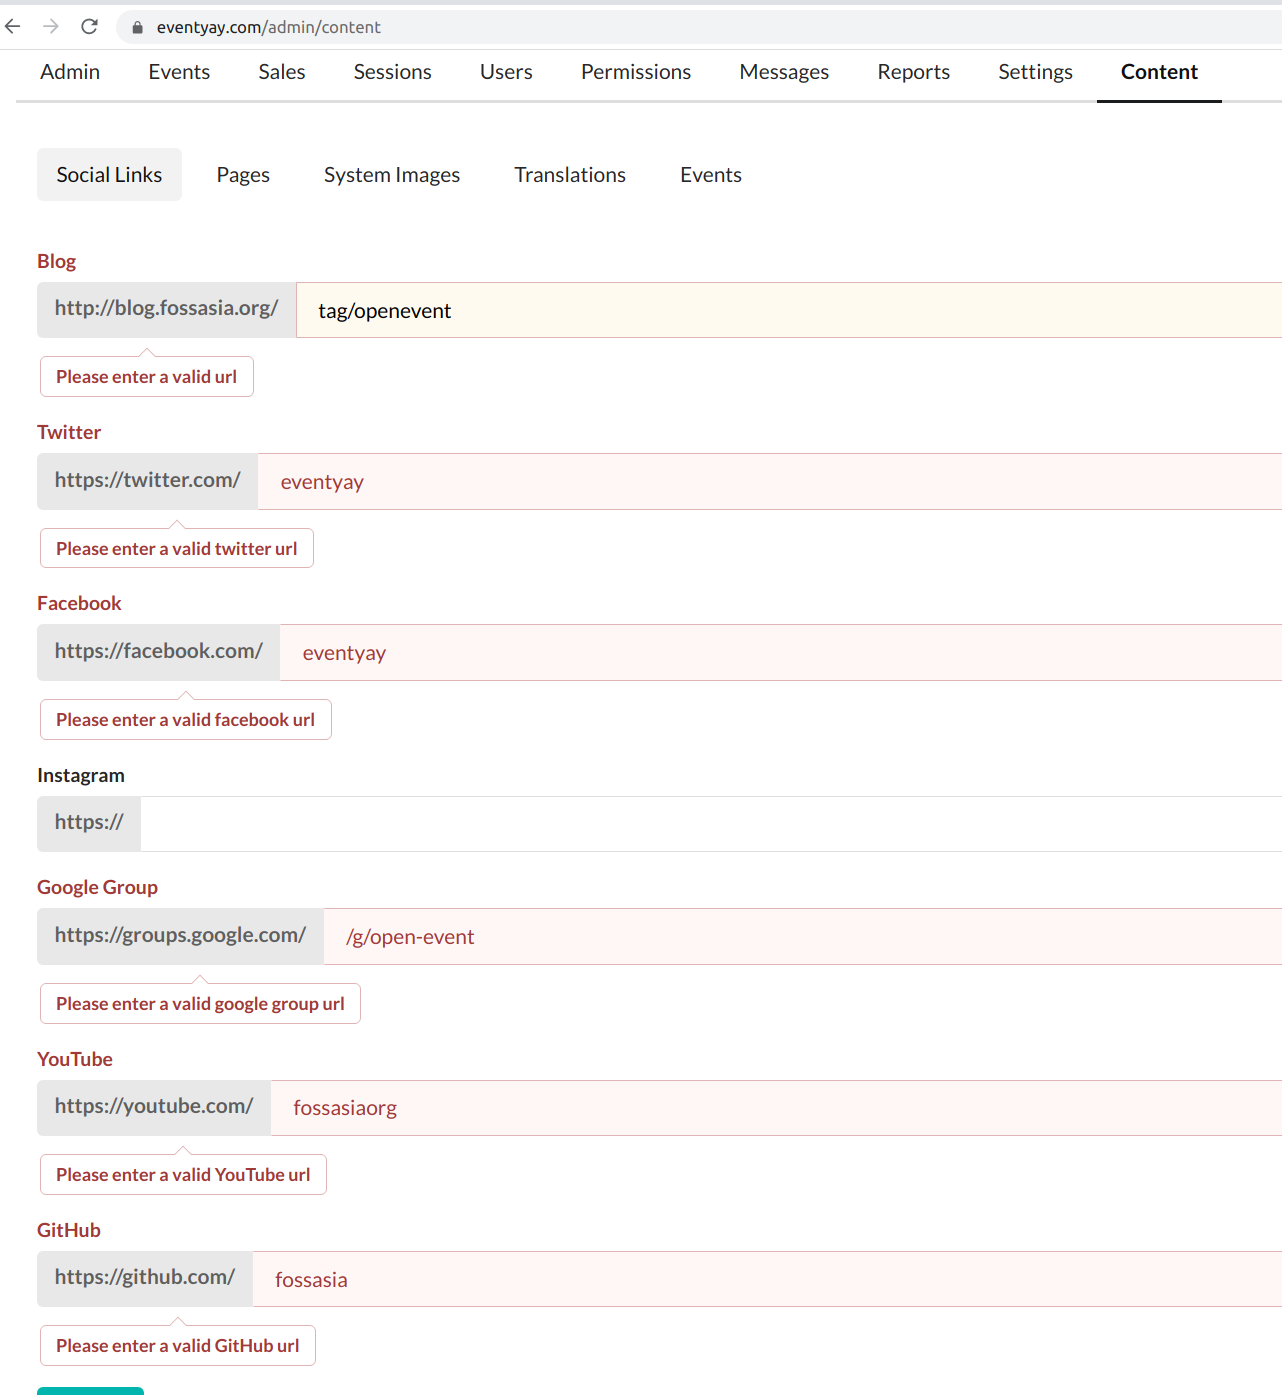Click the browser forward arrow icon

click(x=50, y=27)
